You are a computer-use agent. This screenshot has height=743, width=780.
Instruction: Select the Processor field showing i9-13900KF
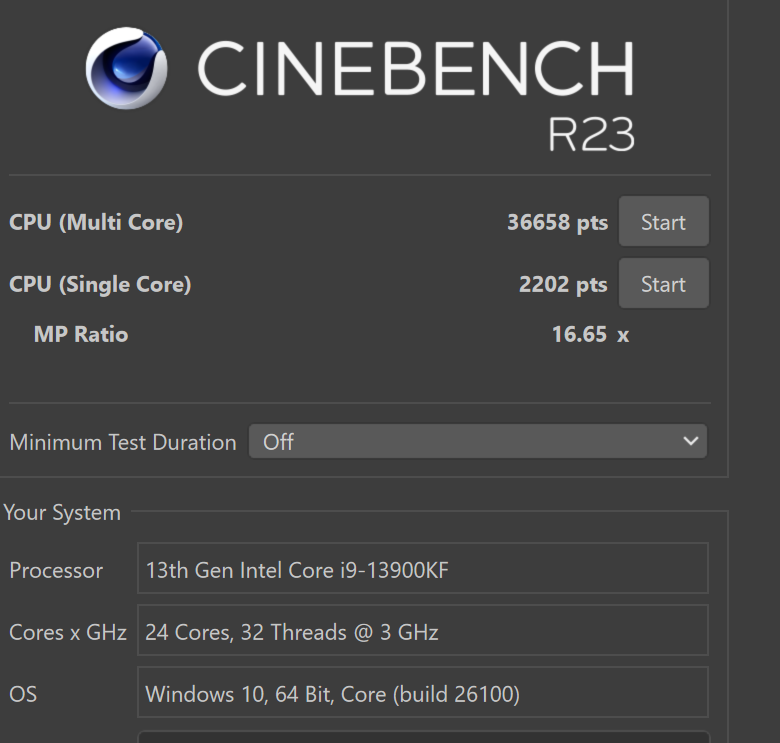423,568
